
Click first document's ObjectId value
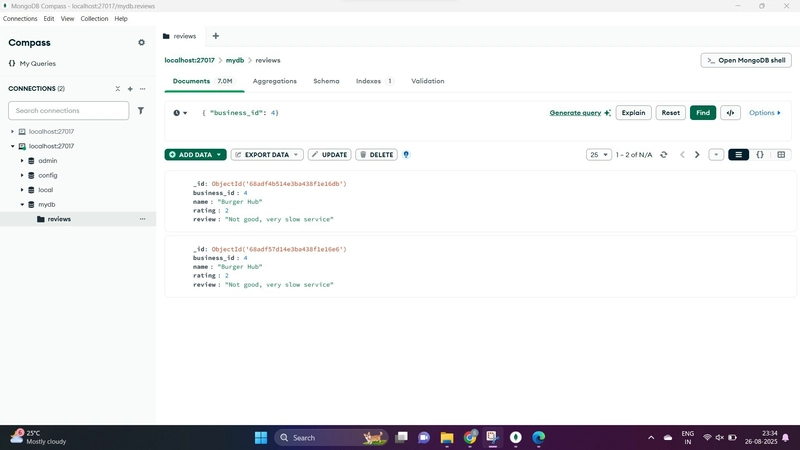(279, 184)
